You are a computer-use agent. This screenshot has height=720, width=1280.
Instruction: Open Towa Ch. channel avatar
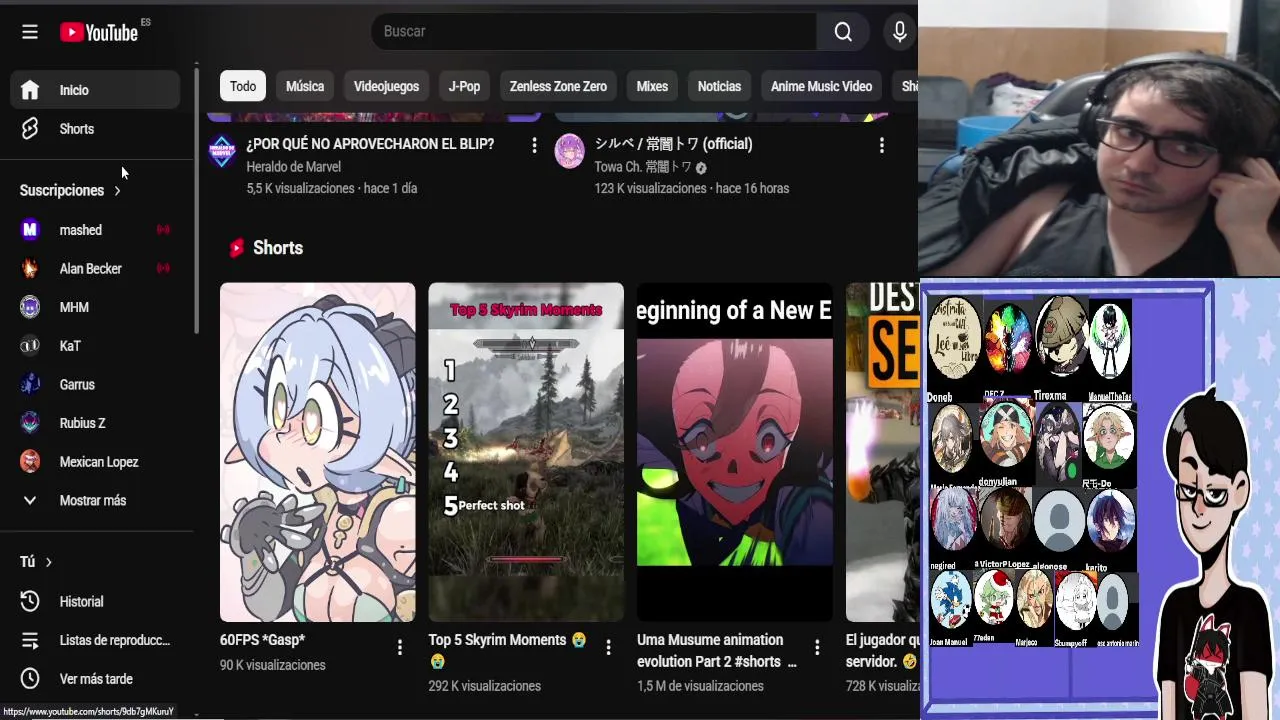[569, 152]
